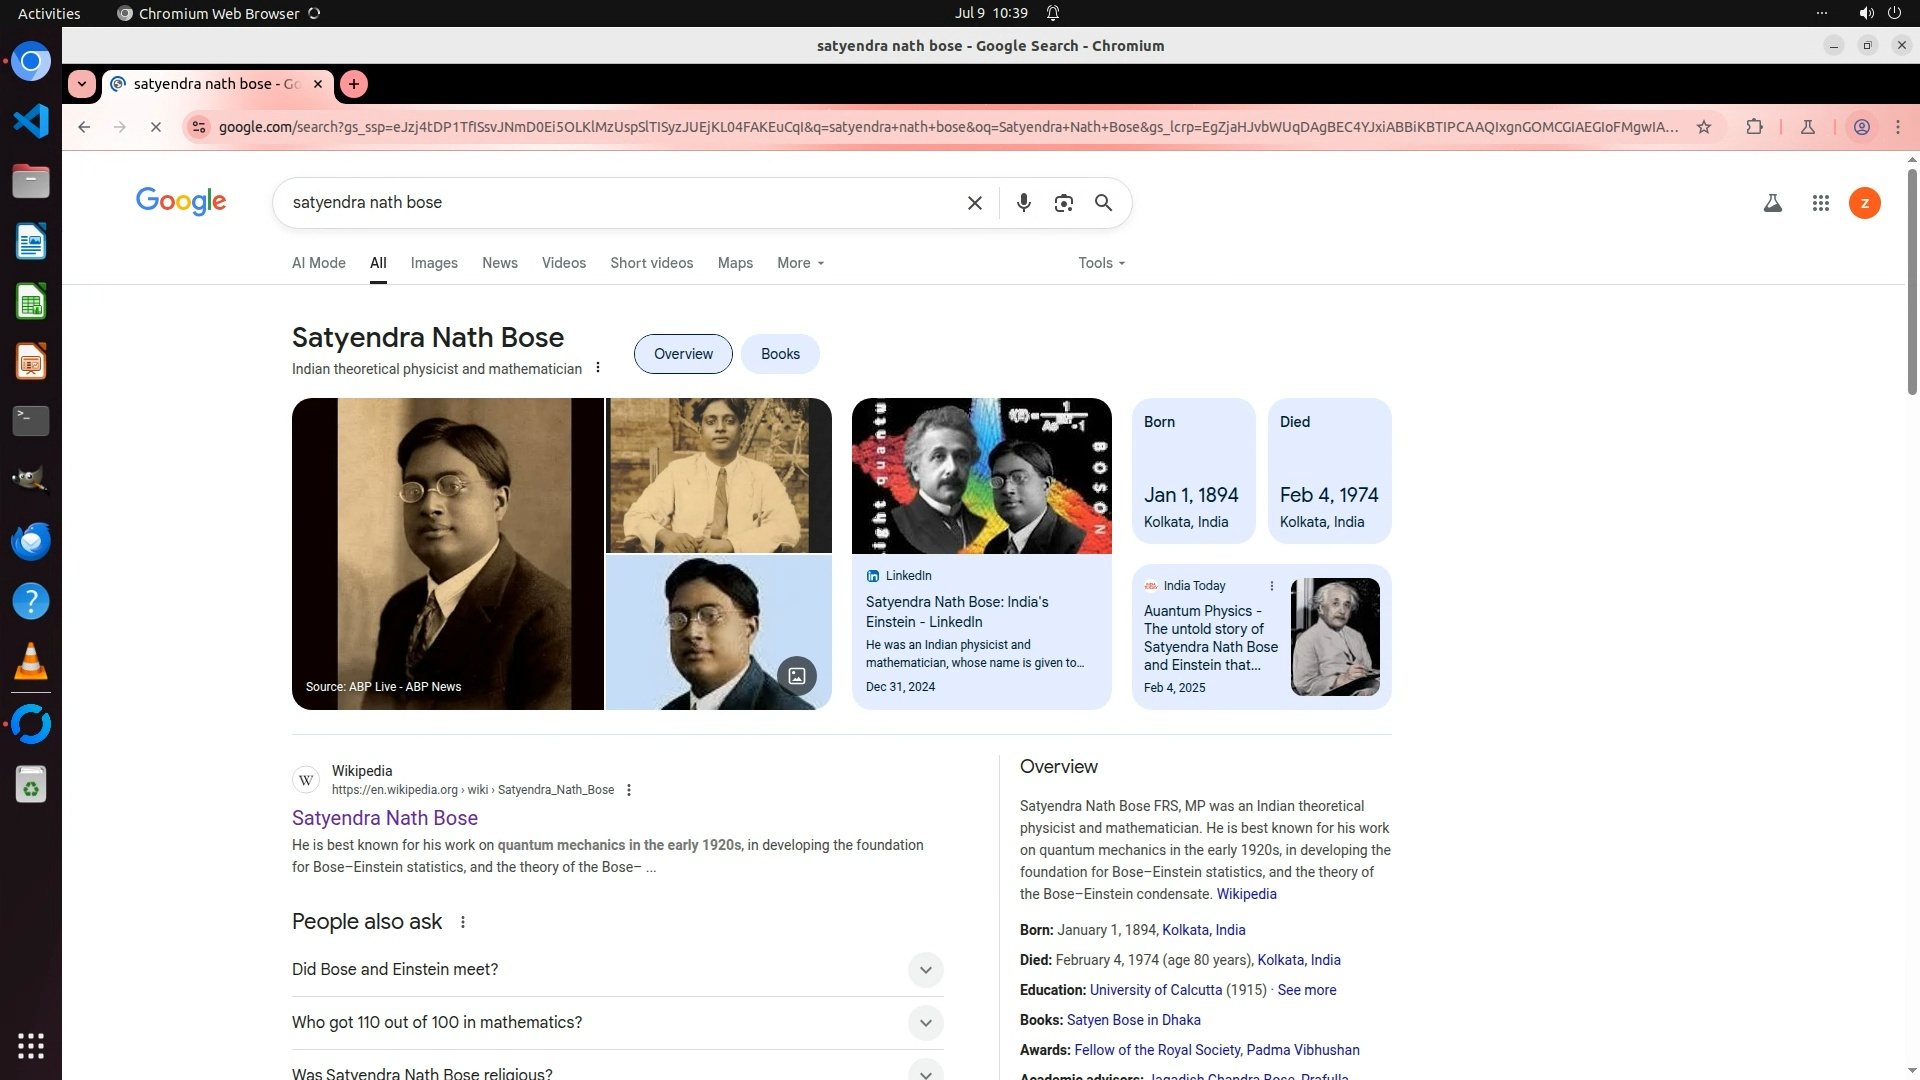Open Satyendra Nath Bose Wikipedia result
Screen dimensions: 1920x1080
click(385, 818)
